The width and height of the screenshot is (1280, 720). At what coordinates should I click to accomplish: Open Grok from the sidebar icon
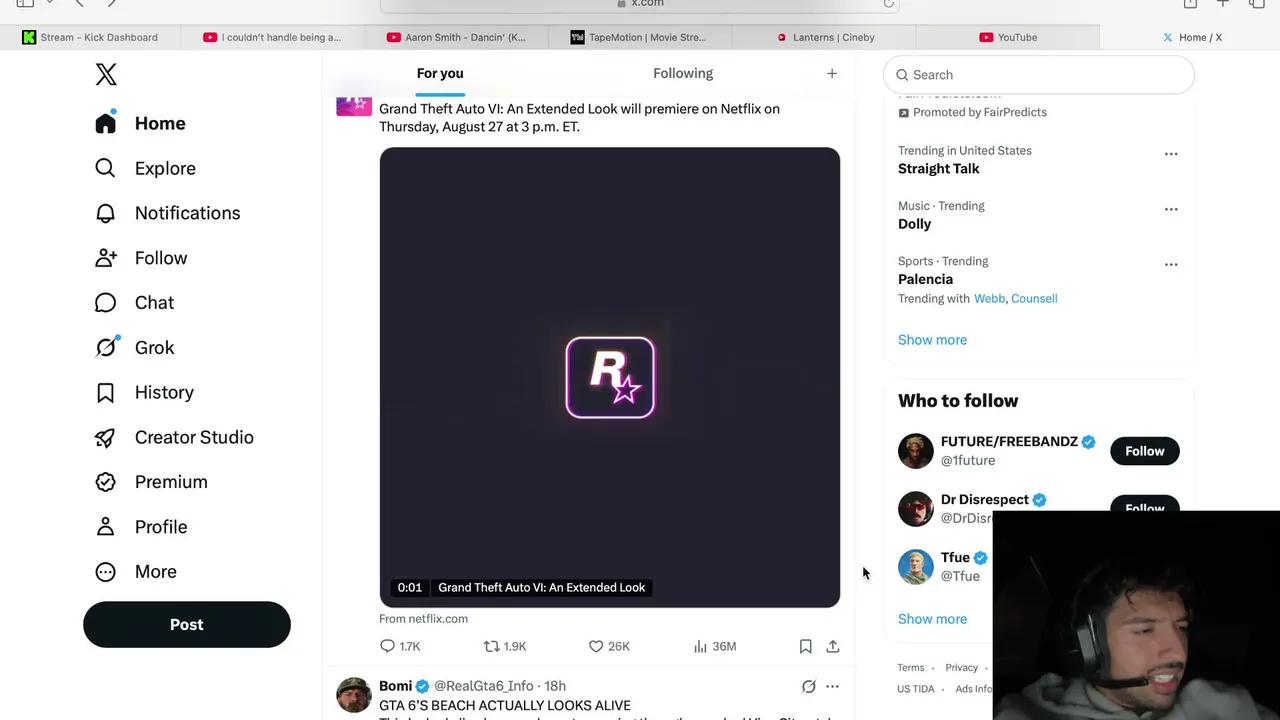(105, 347)
